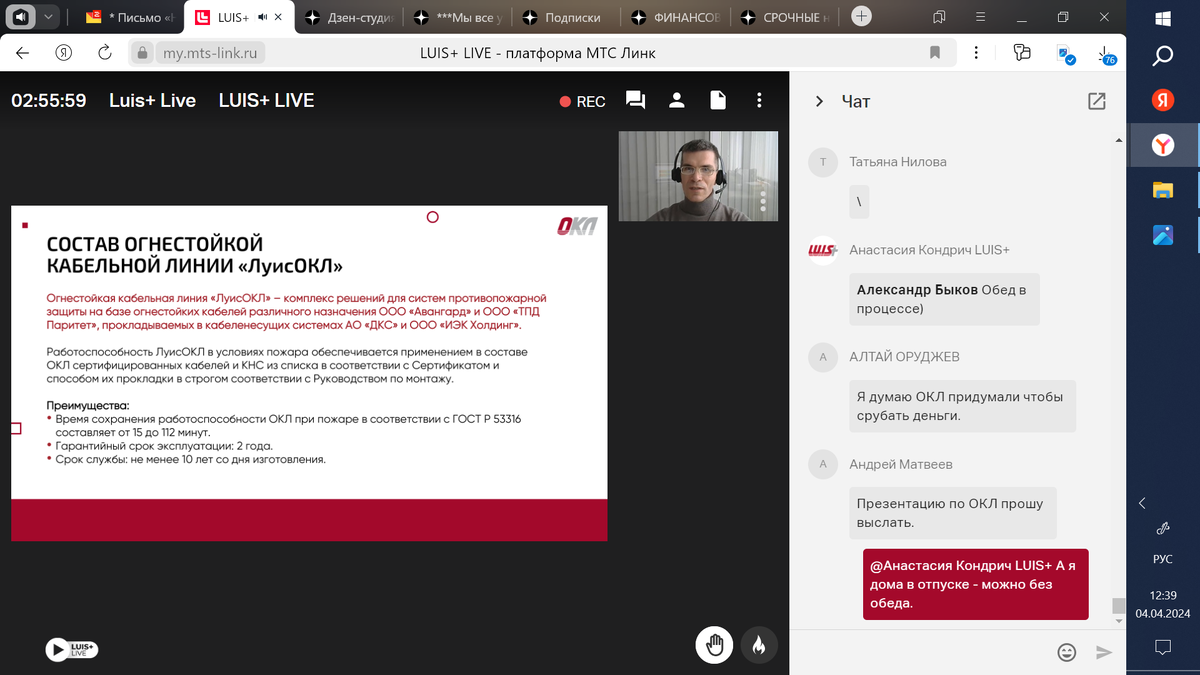
Task: Click Анастасия Кондрич LUIS+ sender name
Action: [x=929, y=250]
